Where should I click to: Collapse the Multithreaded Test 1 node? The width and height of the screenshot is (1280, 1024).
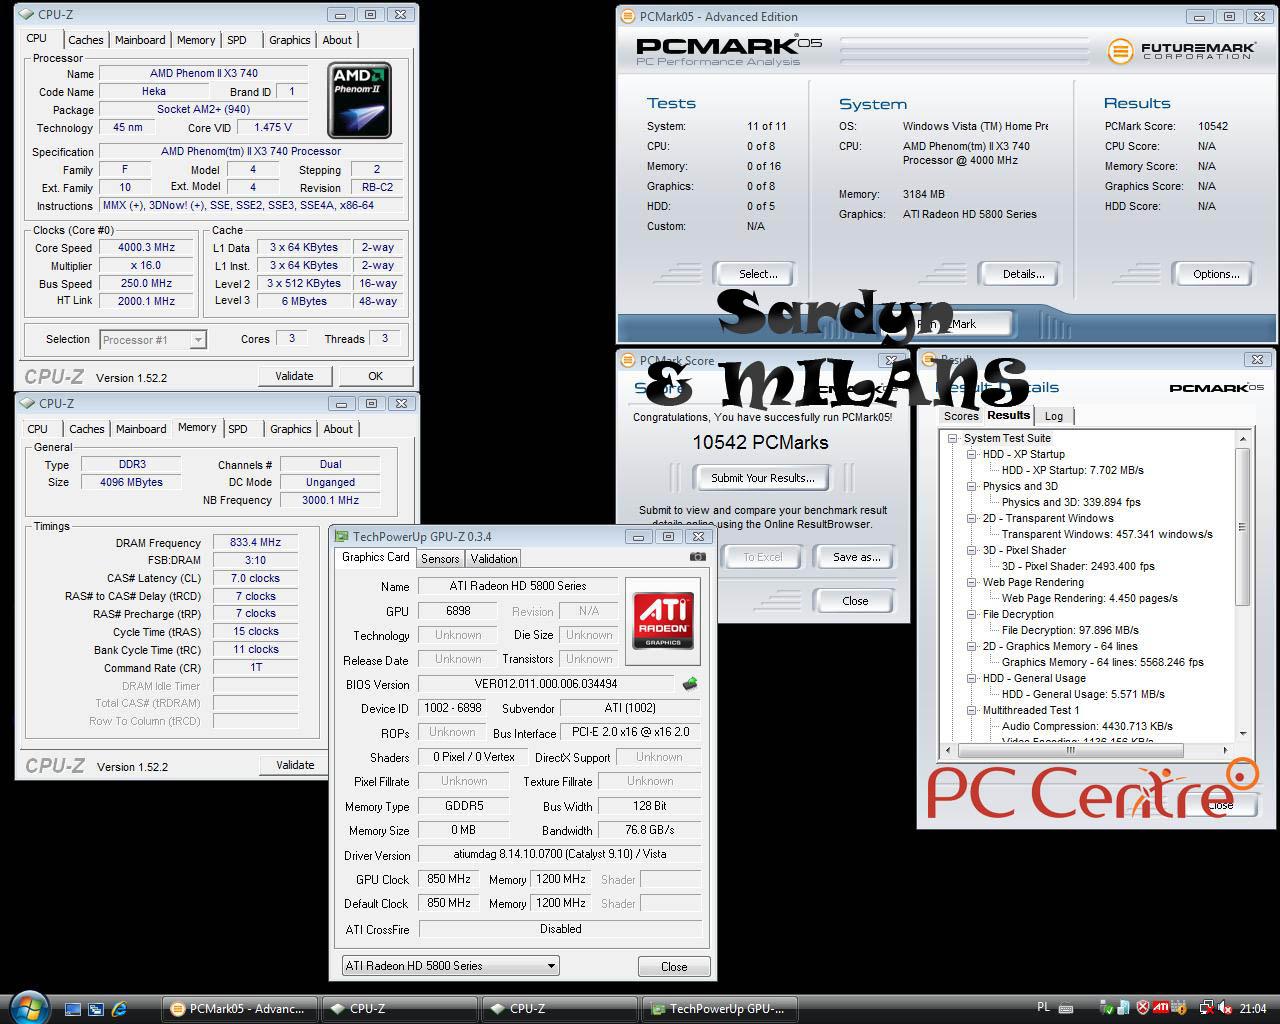971,710
